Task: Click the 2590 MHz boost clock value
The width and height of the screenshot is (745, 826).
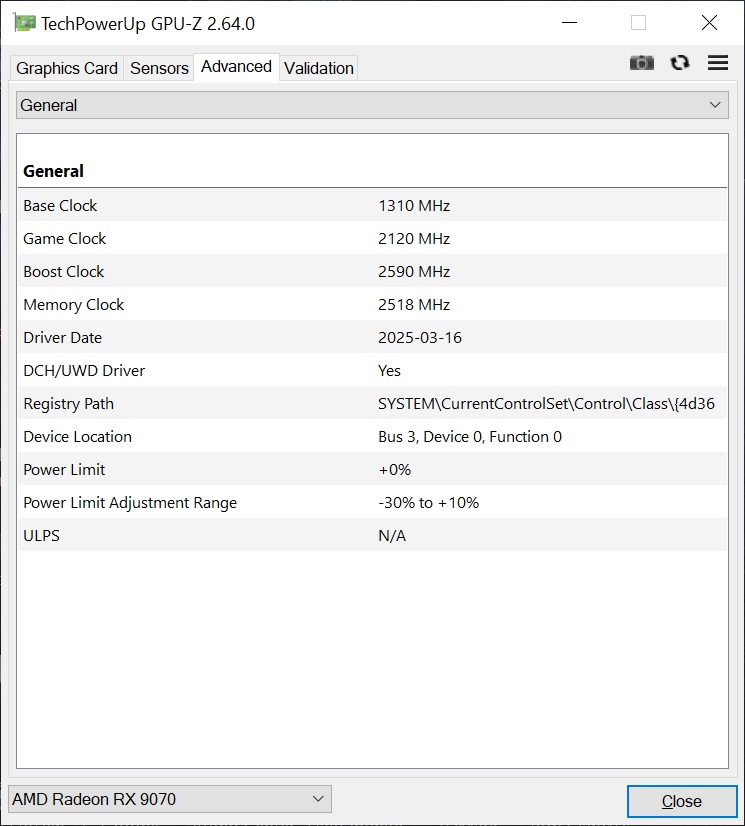Action: 414,272
